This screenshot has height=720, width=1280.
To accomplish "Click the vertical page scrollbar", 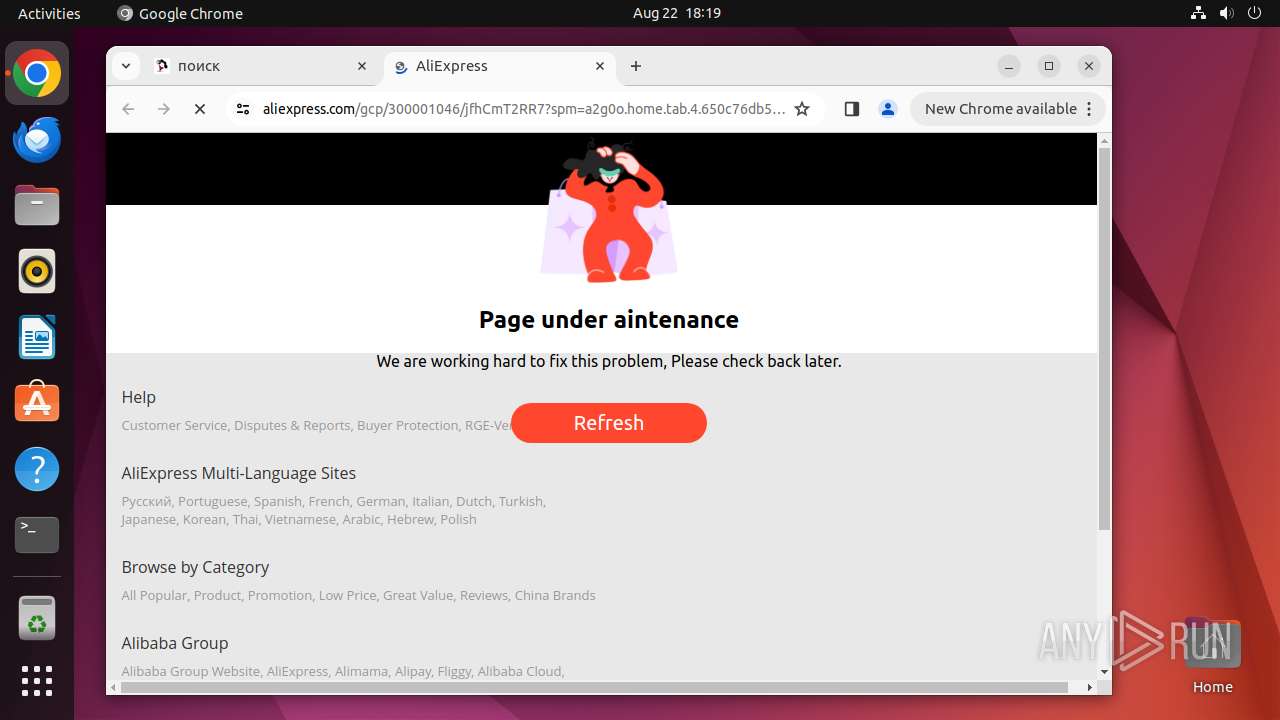I will [1104, 340].
